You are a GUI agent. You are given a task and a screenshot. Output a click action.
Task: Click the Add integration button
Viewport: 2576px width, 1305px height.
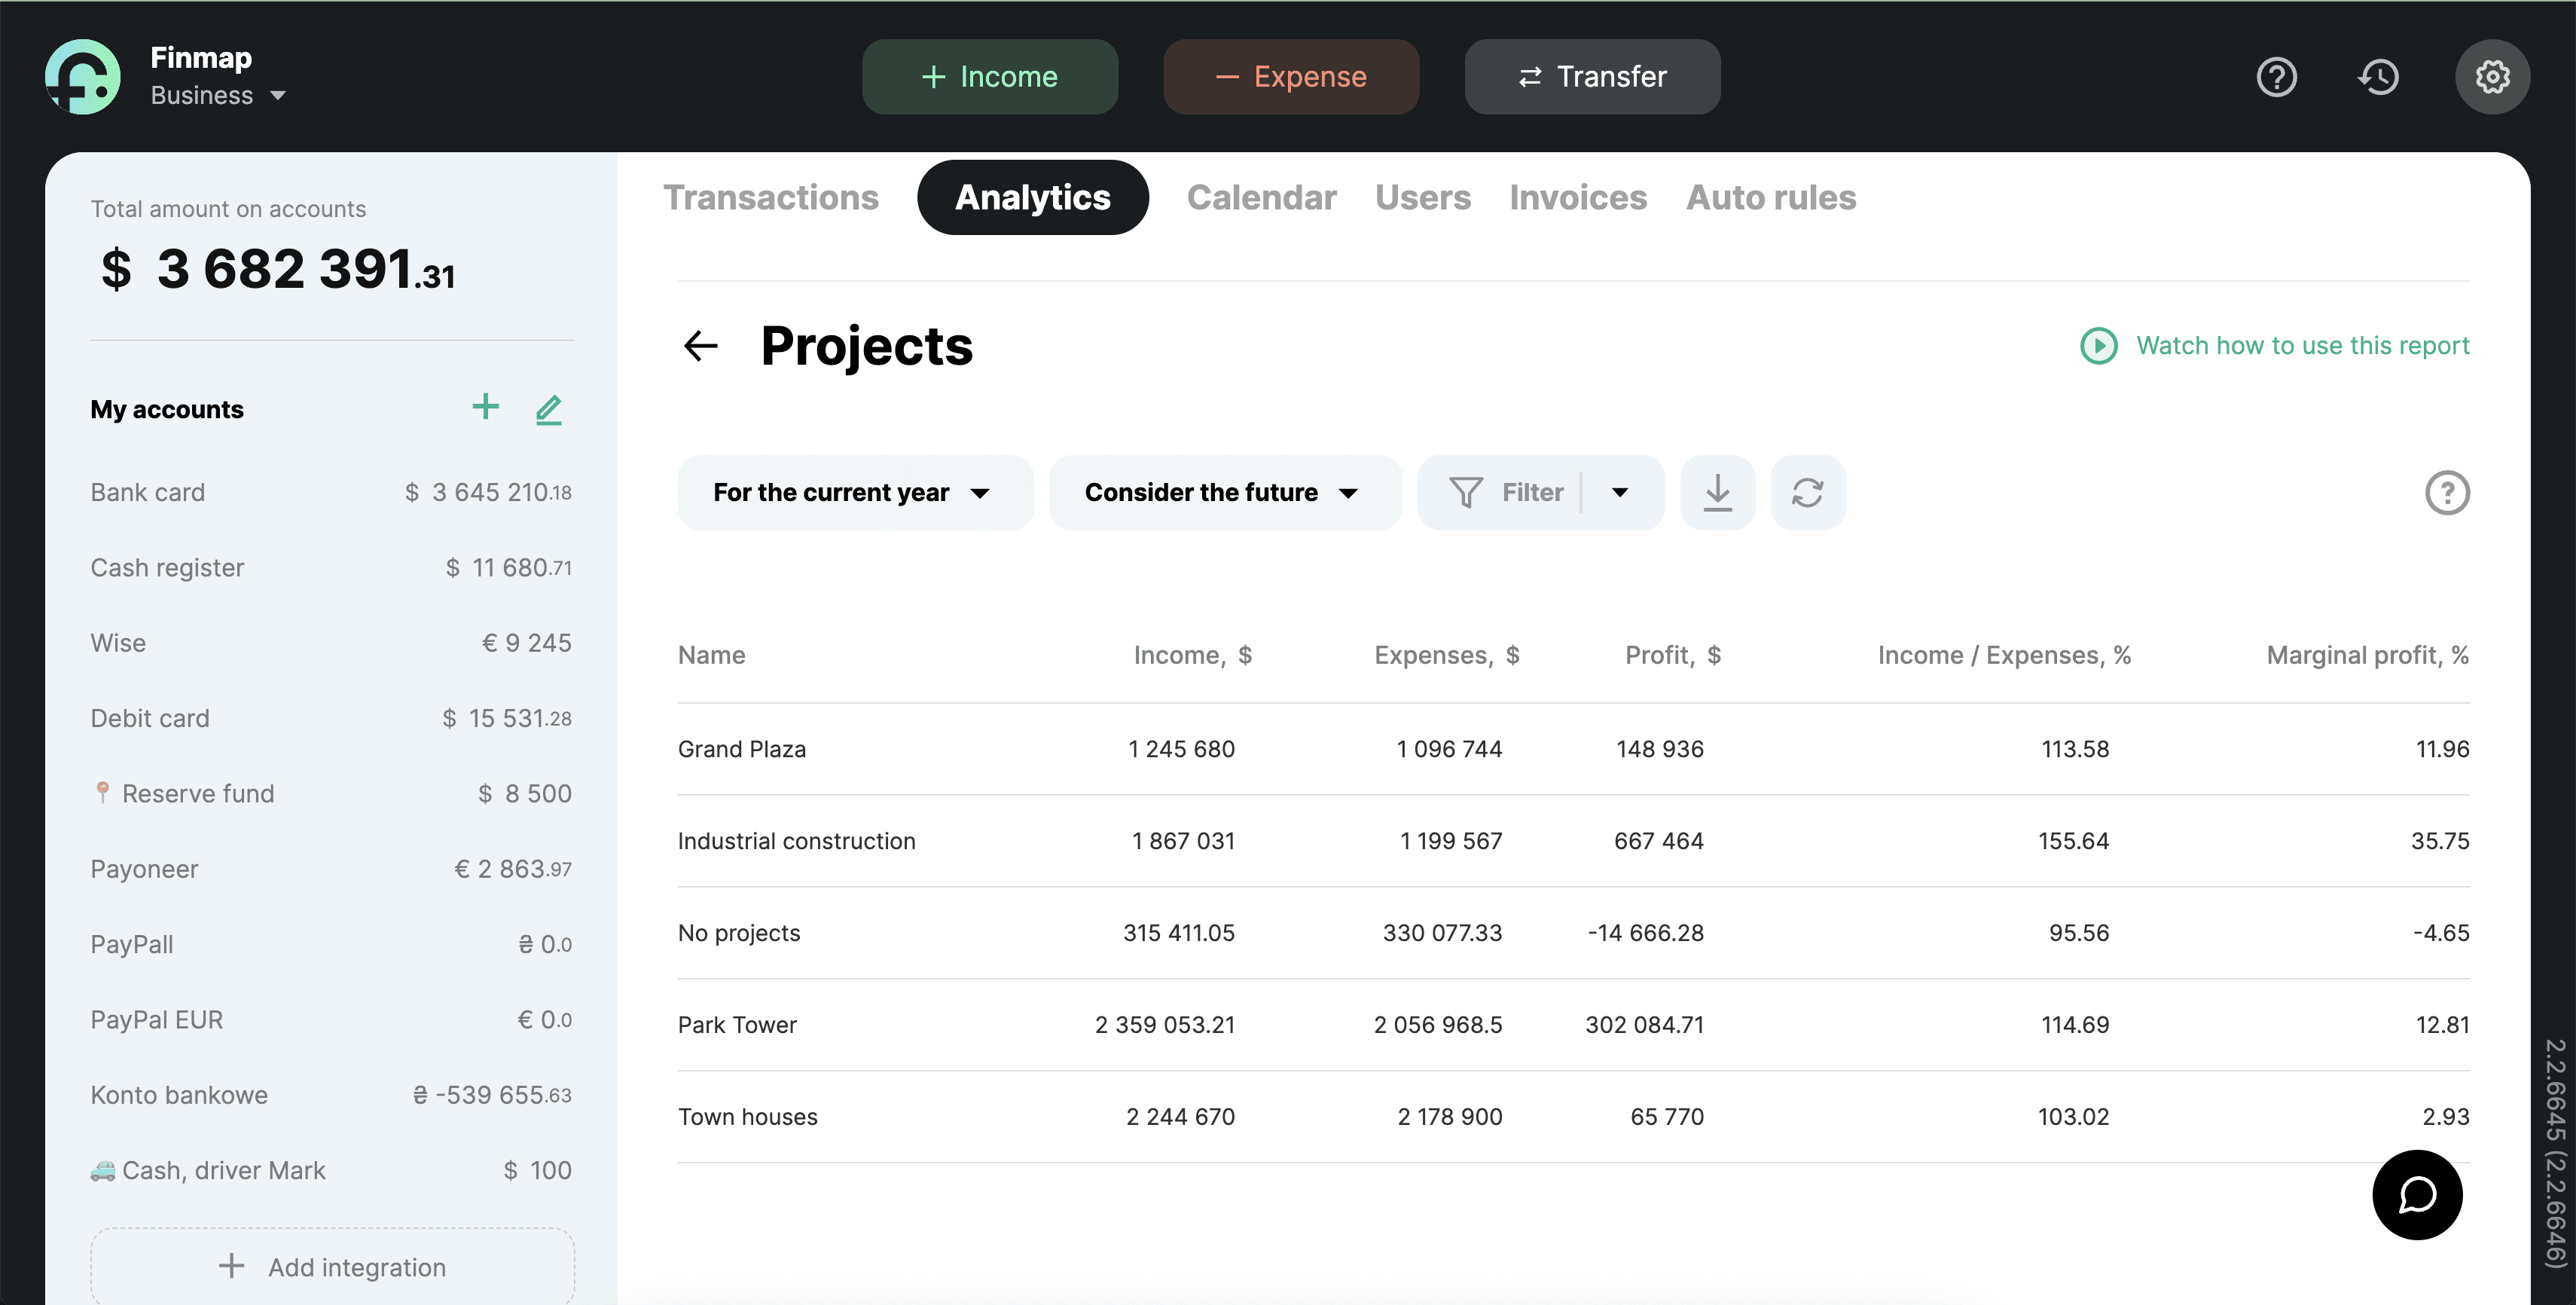[332, 1266]
